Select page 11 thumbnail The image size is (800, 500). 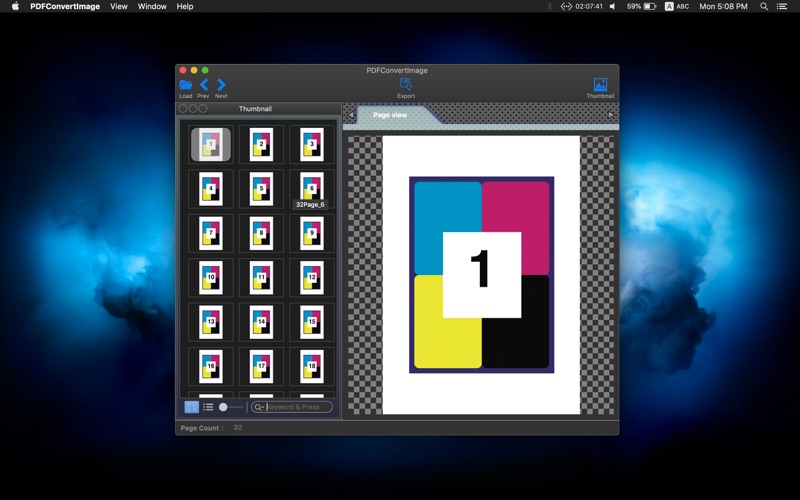tap(261, 278)
